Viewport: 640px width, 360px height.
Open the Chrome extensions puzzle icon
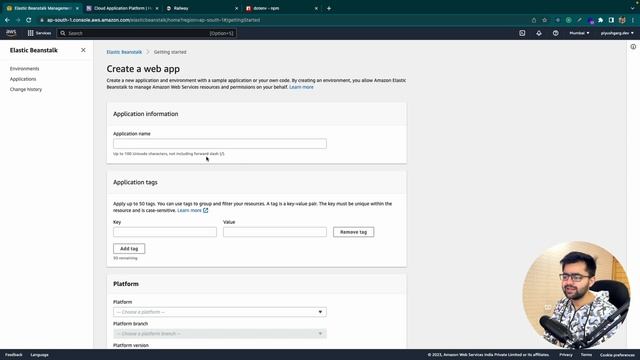tap(600, 20)
